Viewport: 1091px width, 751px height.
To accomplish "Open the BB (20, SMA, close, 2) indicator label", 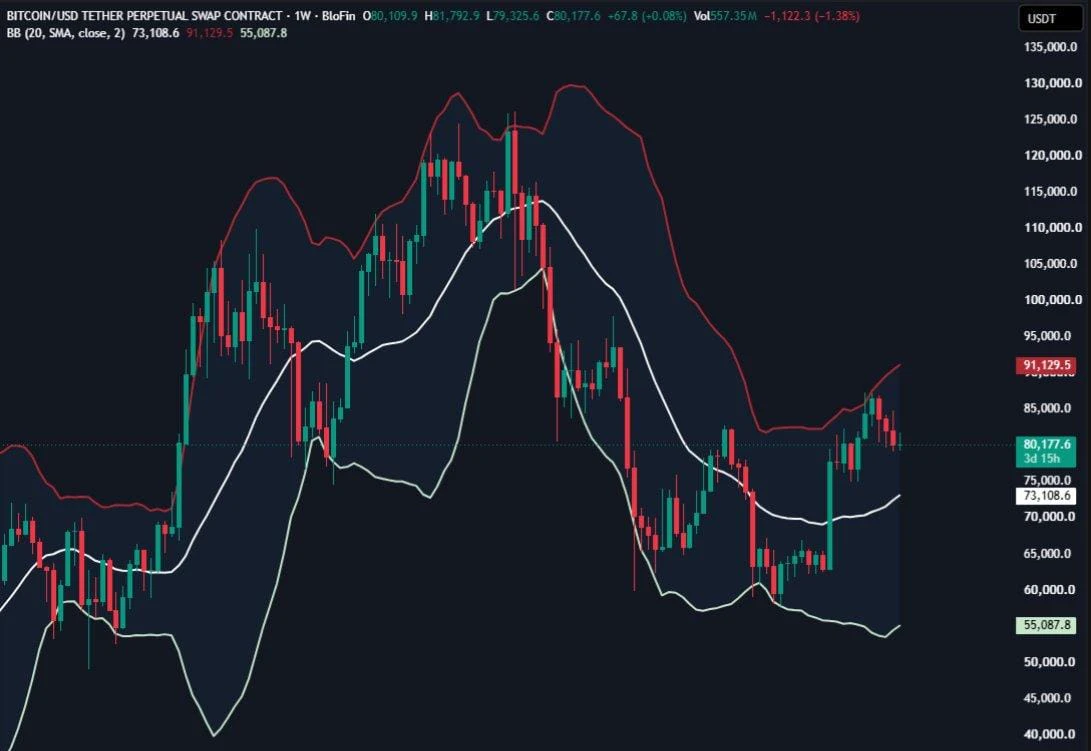I will click(x=66, y=33).
